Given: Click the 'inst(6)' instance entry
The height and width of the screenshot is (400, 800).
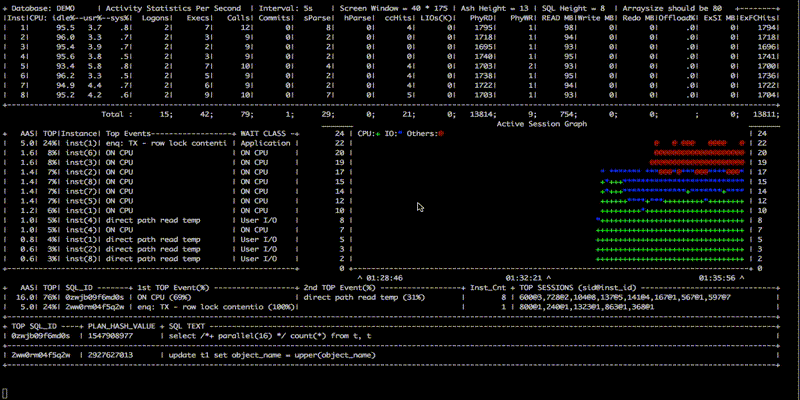Looking at the screenshot, I should click(x=83, y=153).
